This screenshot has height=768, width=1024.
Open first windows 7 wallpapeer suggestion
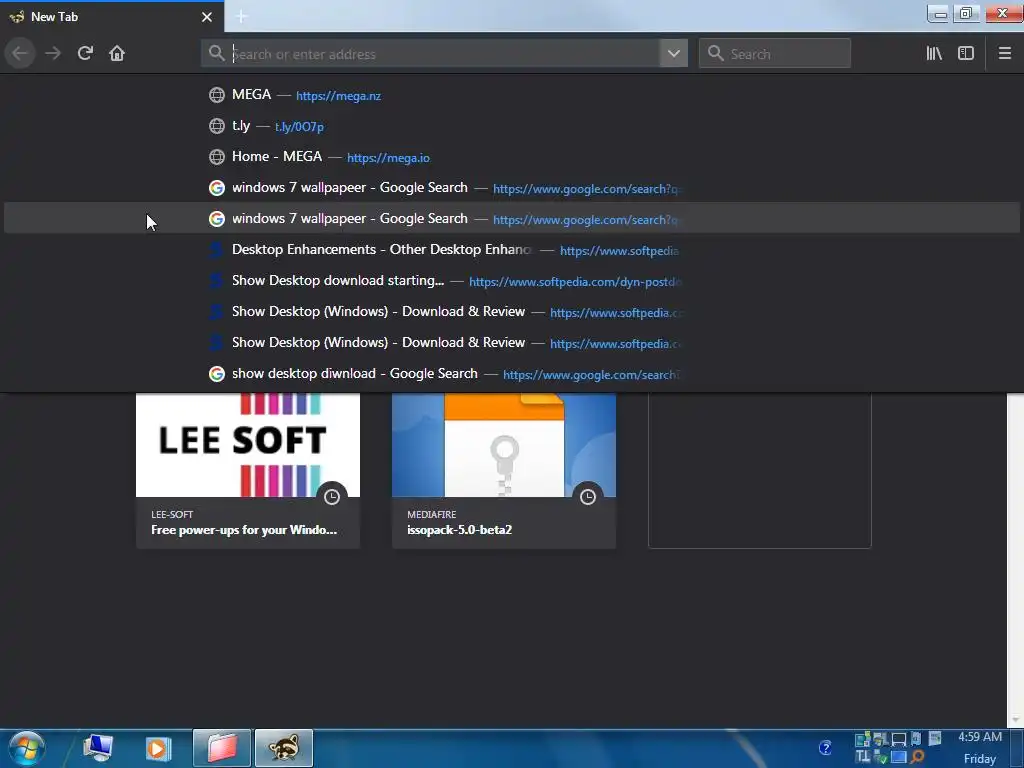coord(512,187)
